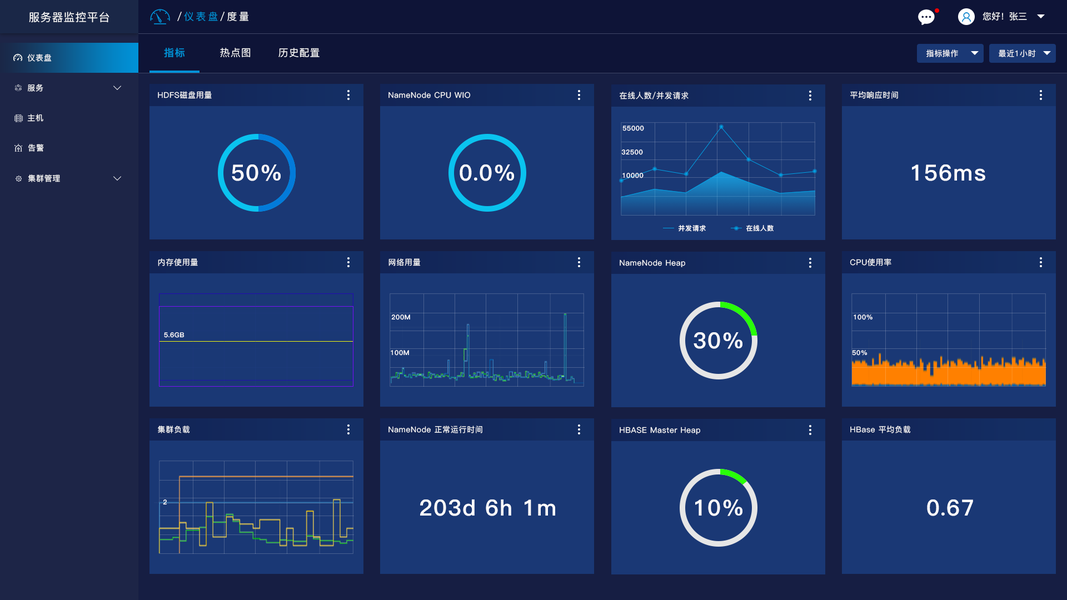1067x600 pixels.
Task: Click the 您好! 张三 username
Action: (1004, 16)
